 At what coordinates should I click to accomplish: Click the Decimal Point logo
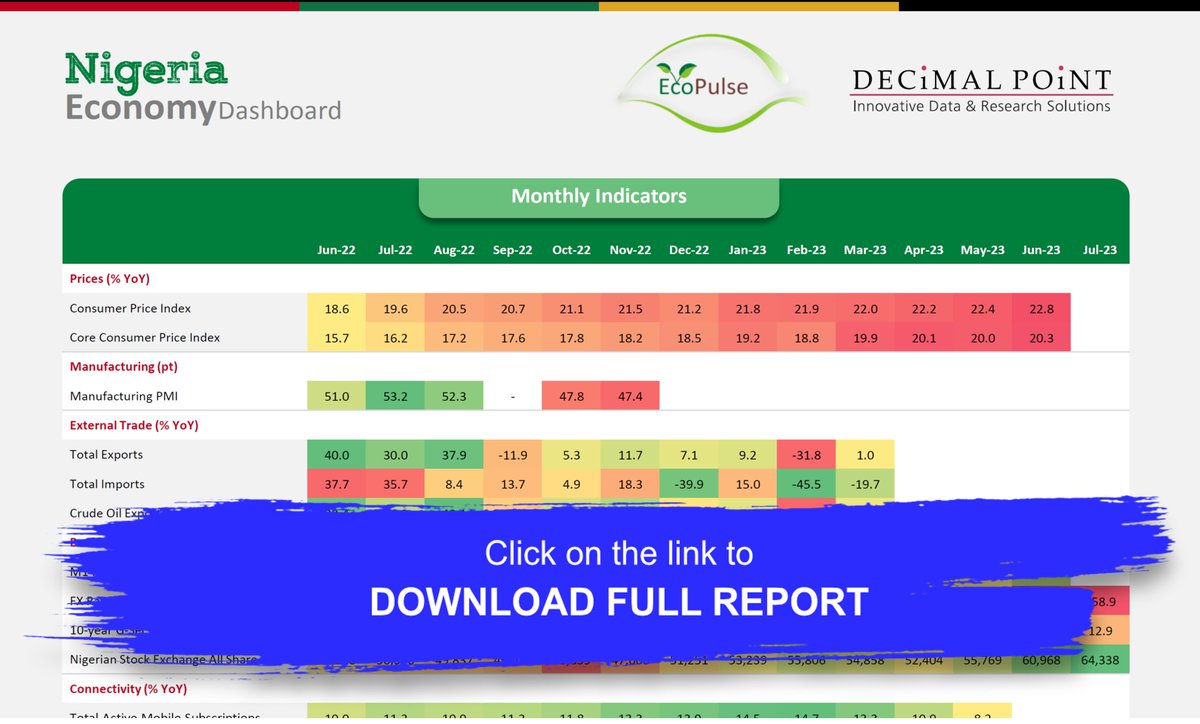click(x=981, y=90)
